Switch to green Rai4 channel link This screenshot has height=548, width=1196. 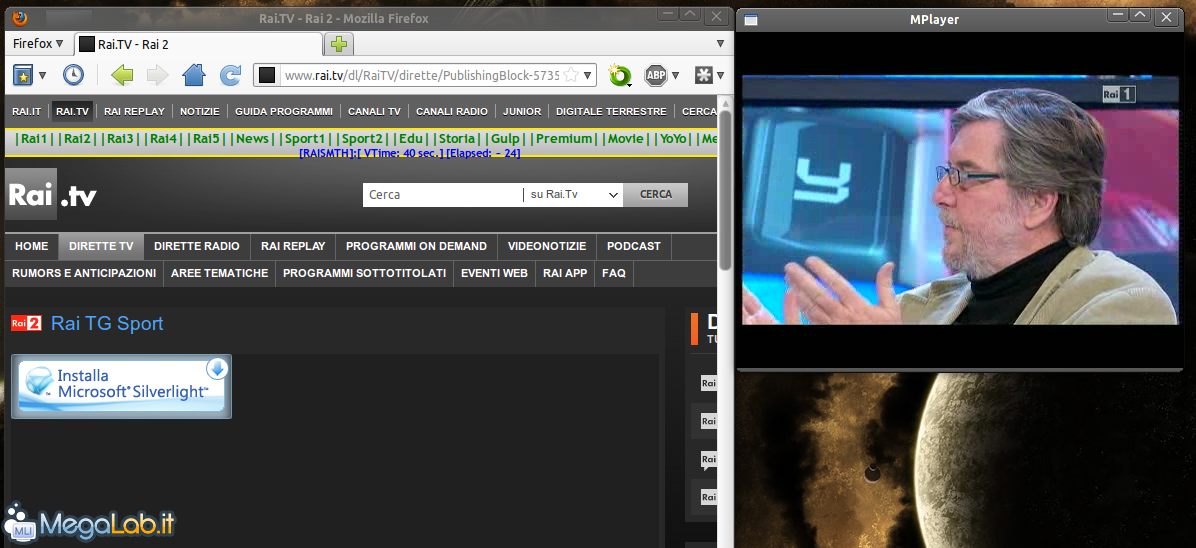point(163,139)
